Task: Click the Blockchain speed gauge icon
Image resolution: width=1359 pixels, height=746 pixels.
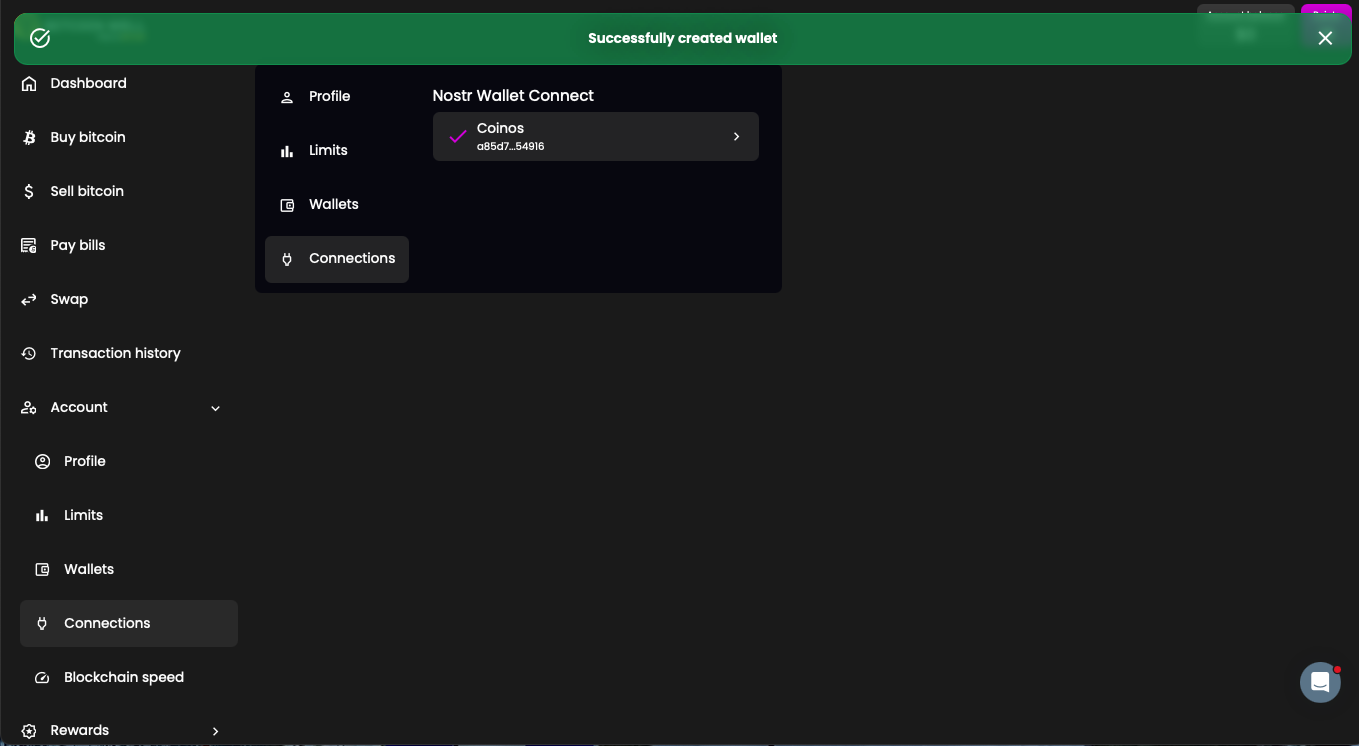Action: click(x=42, y=677)
